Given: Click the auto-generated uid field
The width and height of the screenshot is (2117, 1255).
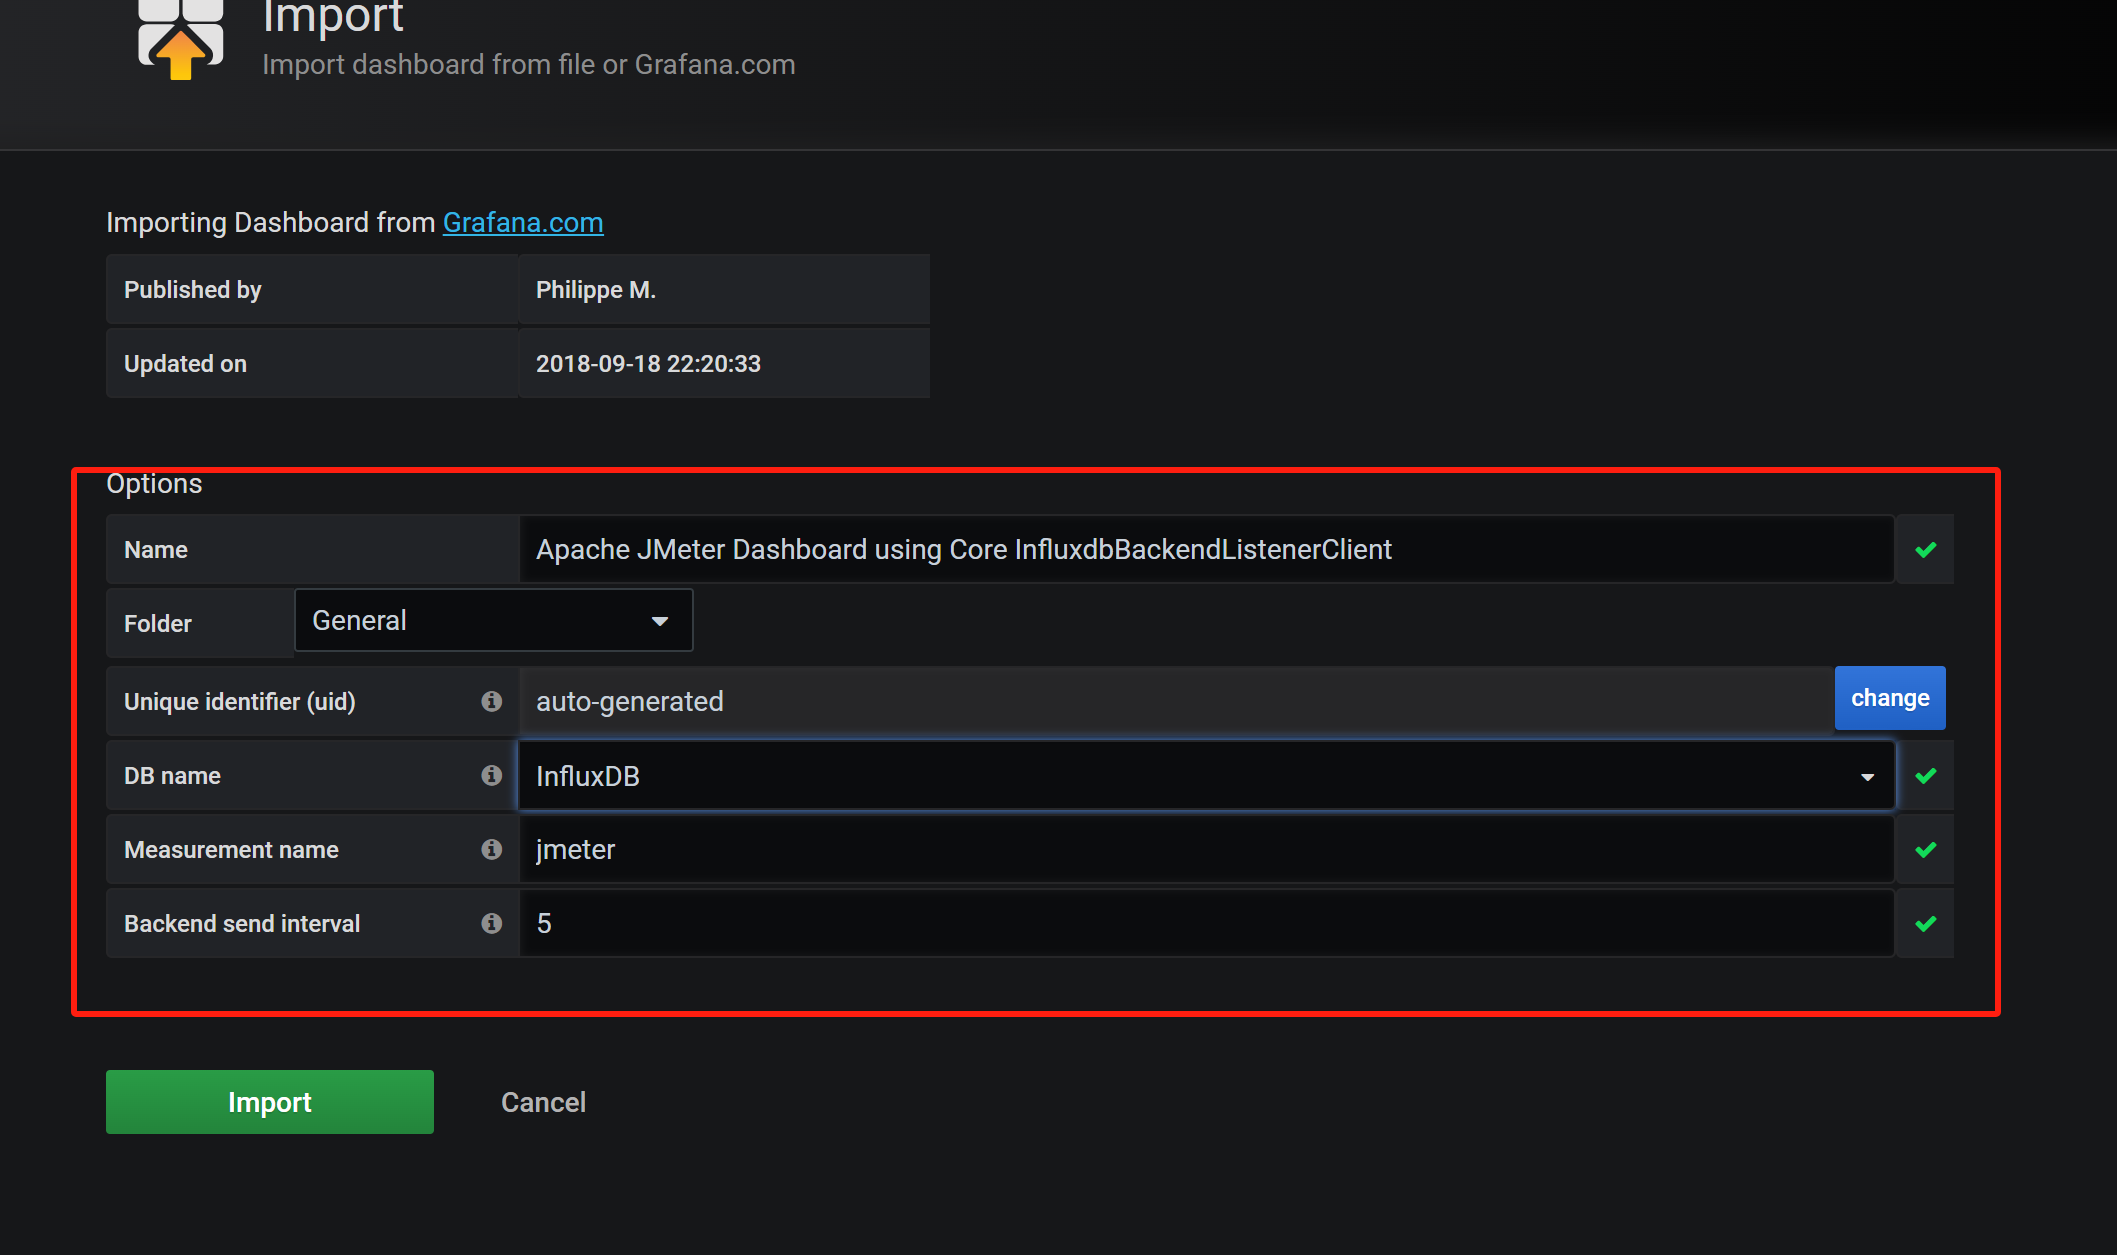Looking at the screenshot, I should click(x=1175, y=701).
